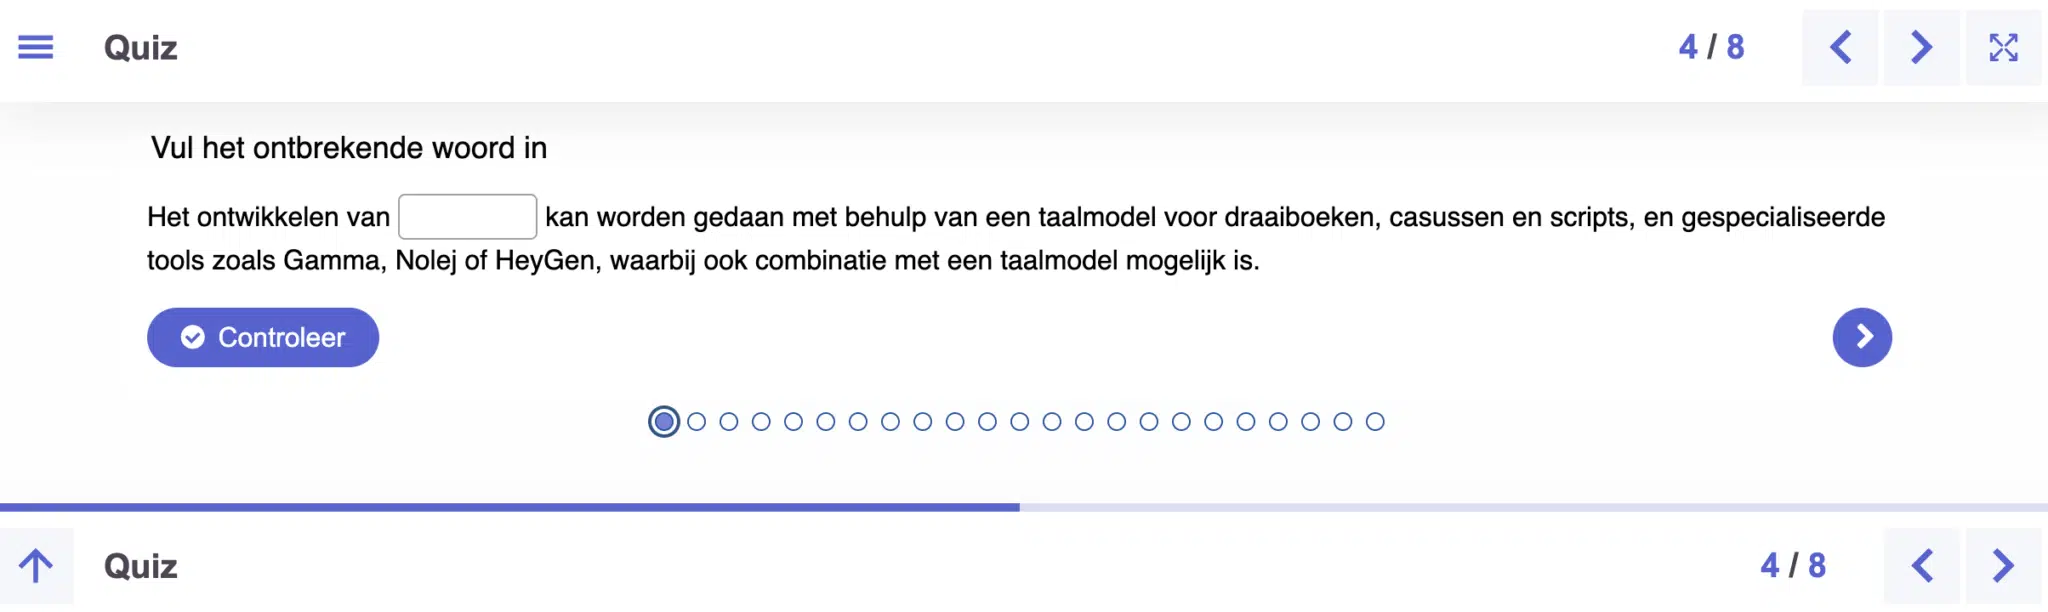Viewport: 2048px width, 612px height.
Task: Select the last question progress dot
Action: click(x=1375, y=422)
